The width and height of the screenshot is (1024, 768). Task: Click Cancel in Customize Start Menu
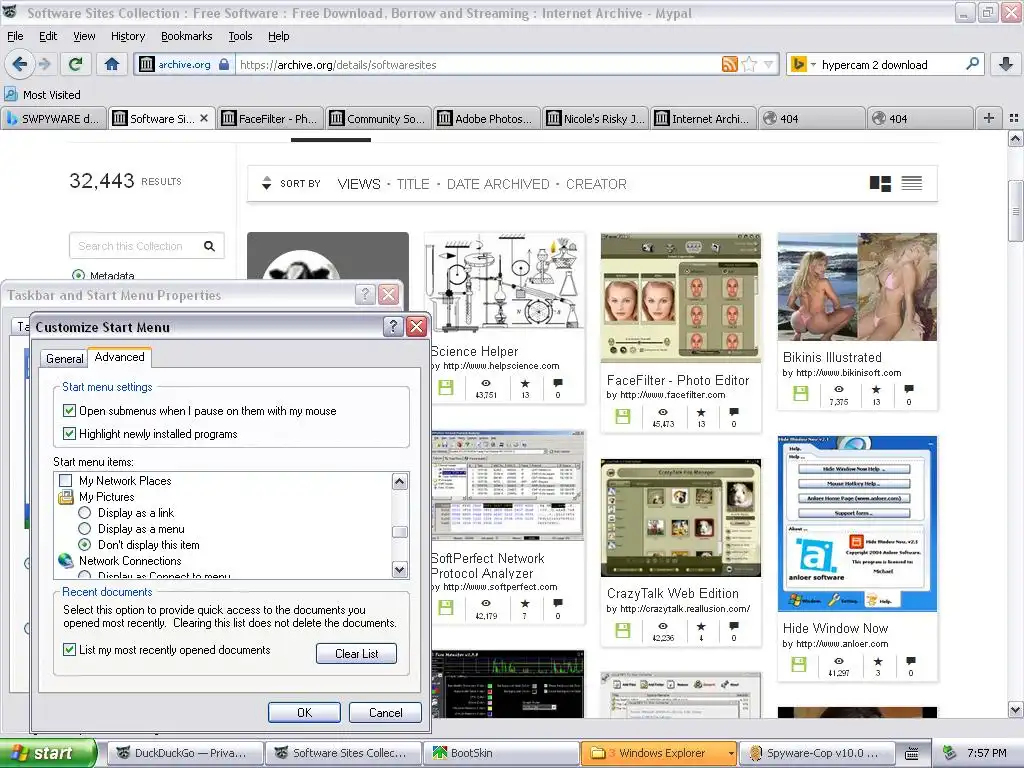pos(385,712)
